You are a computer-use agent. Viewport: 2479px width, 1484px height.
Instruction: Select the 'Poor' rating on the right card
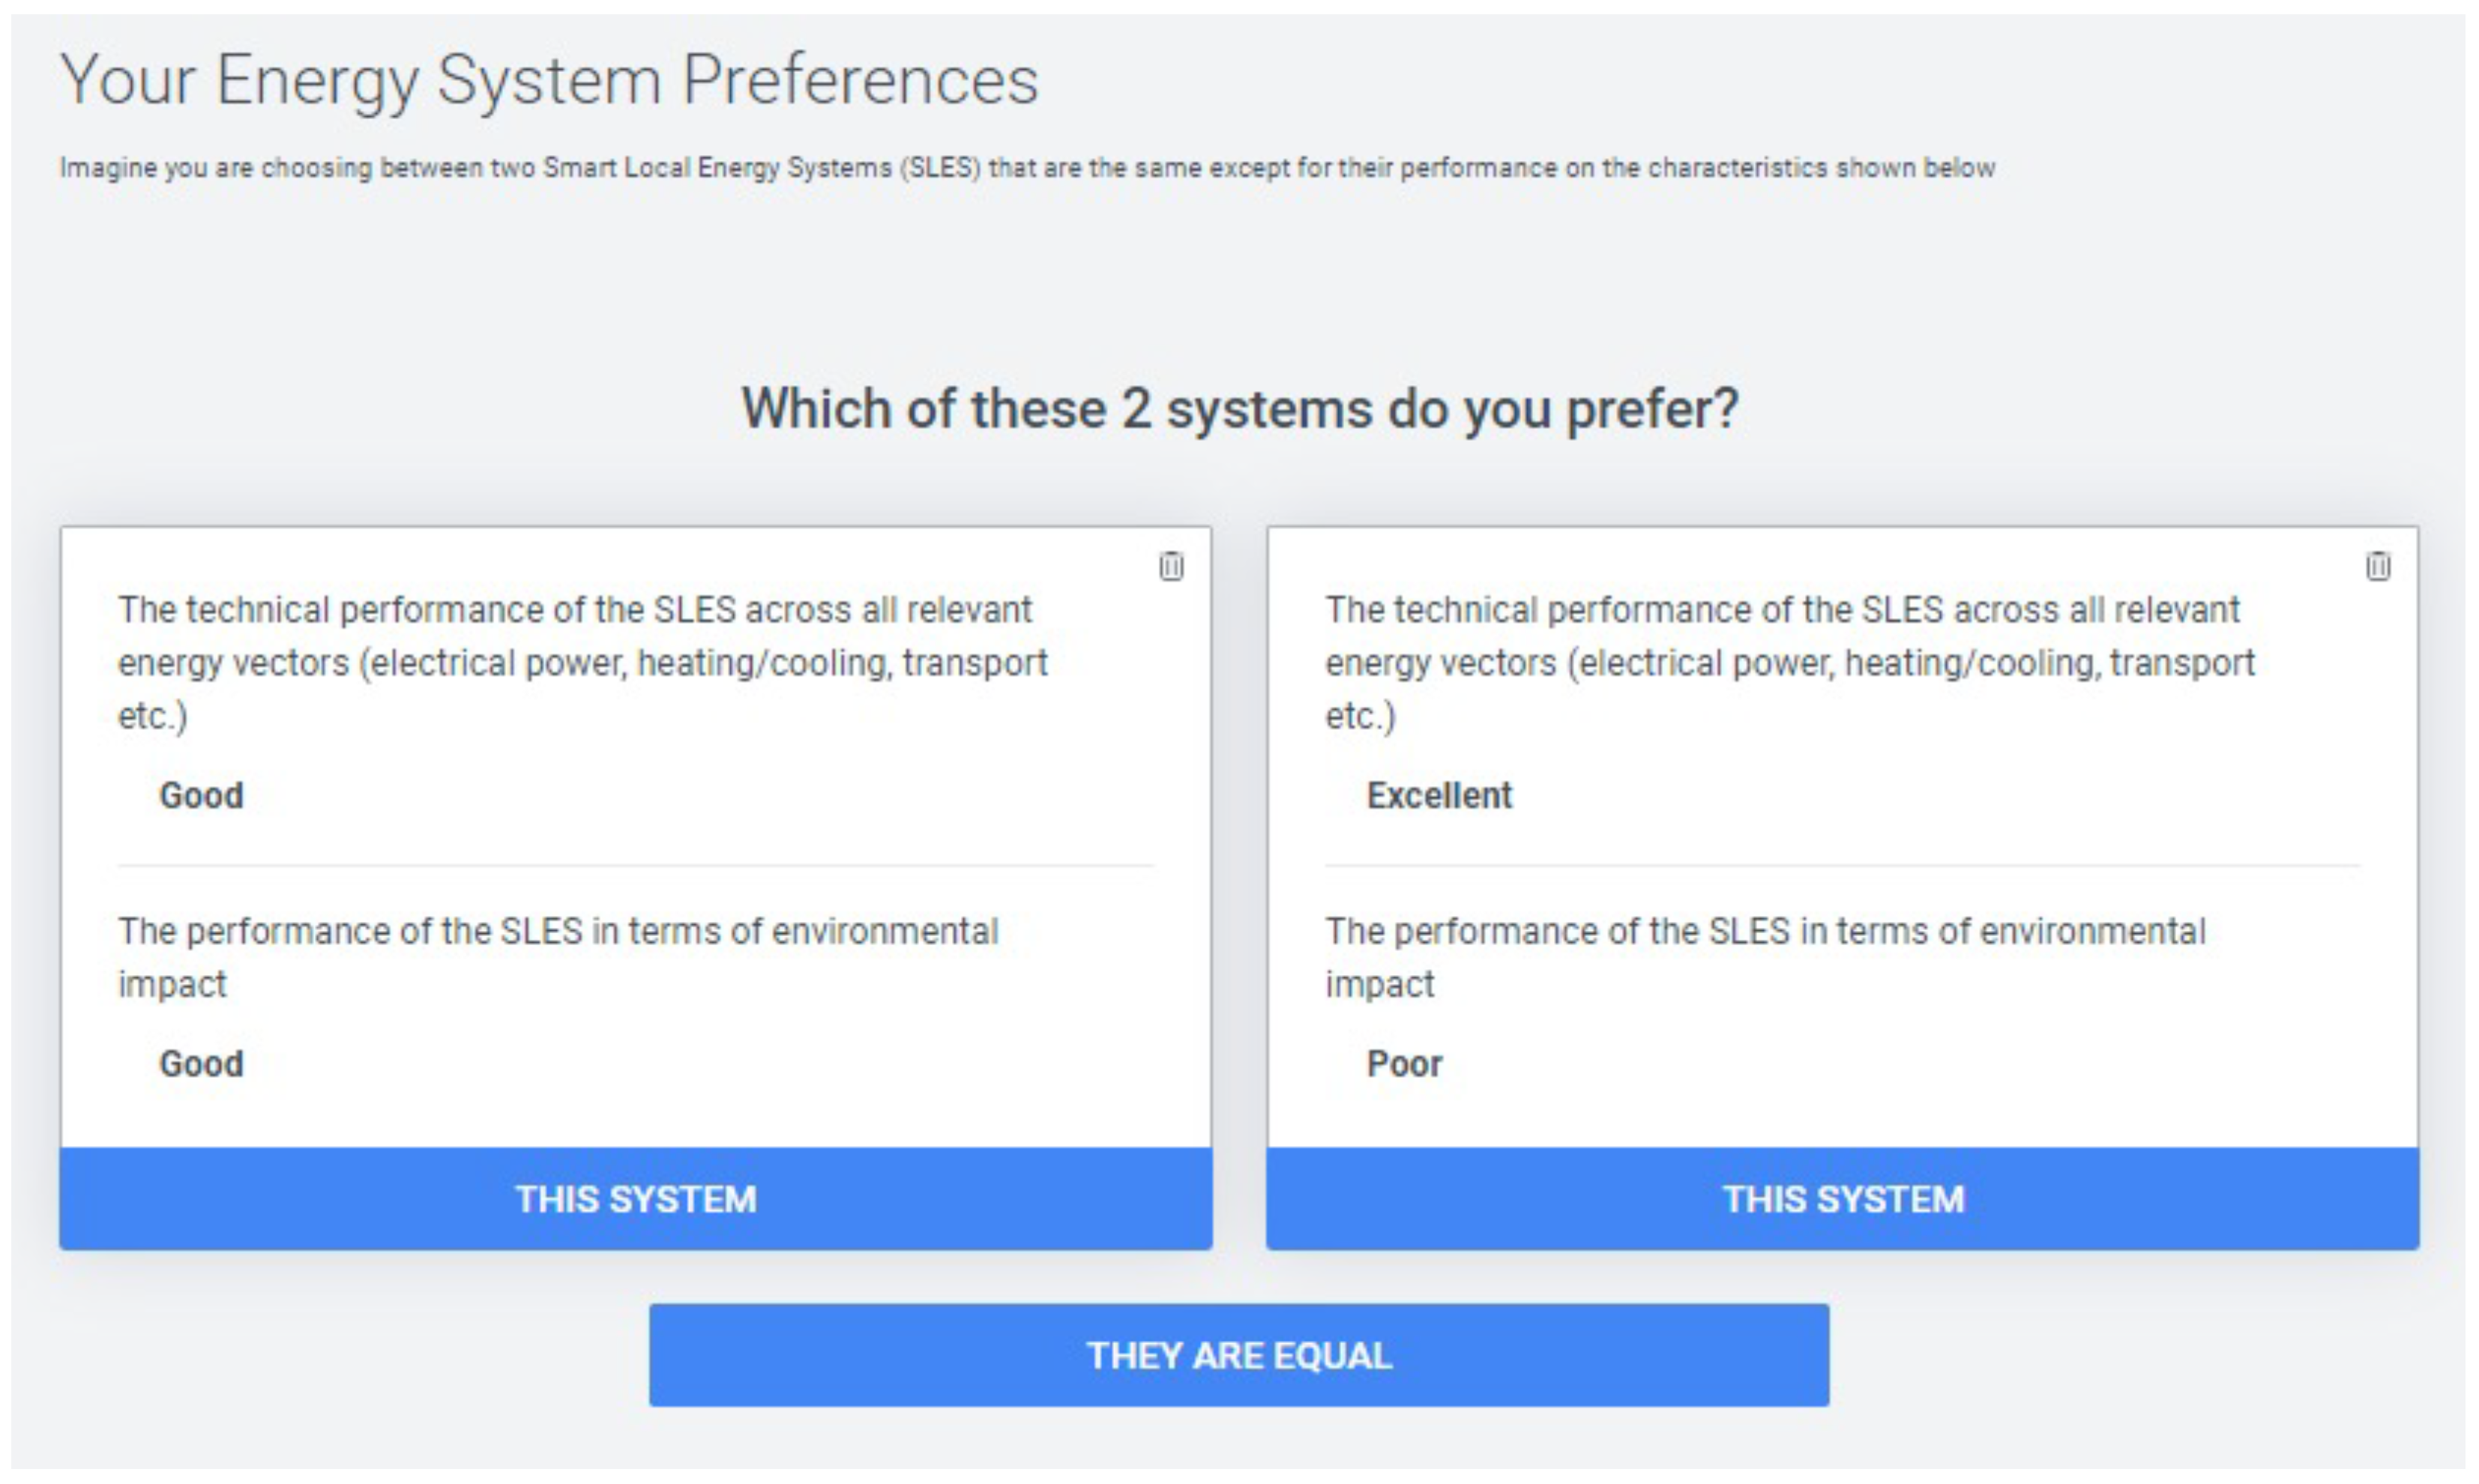pos(1404,1064)
